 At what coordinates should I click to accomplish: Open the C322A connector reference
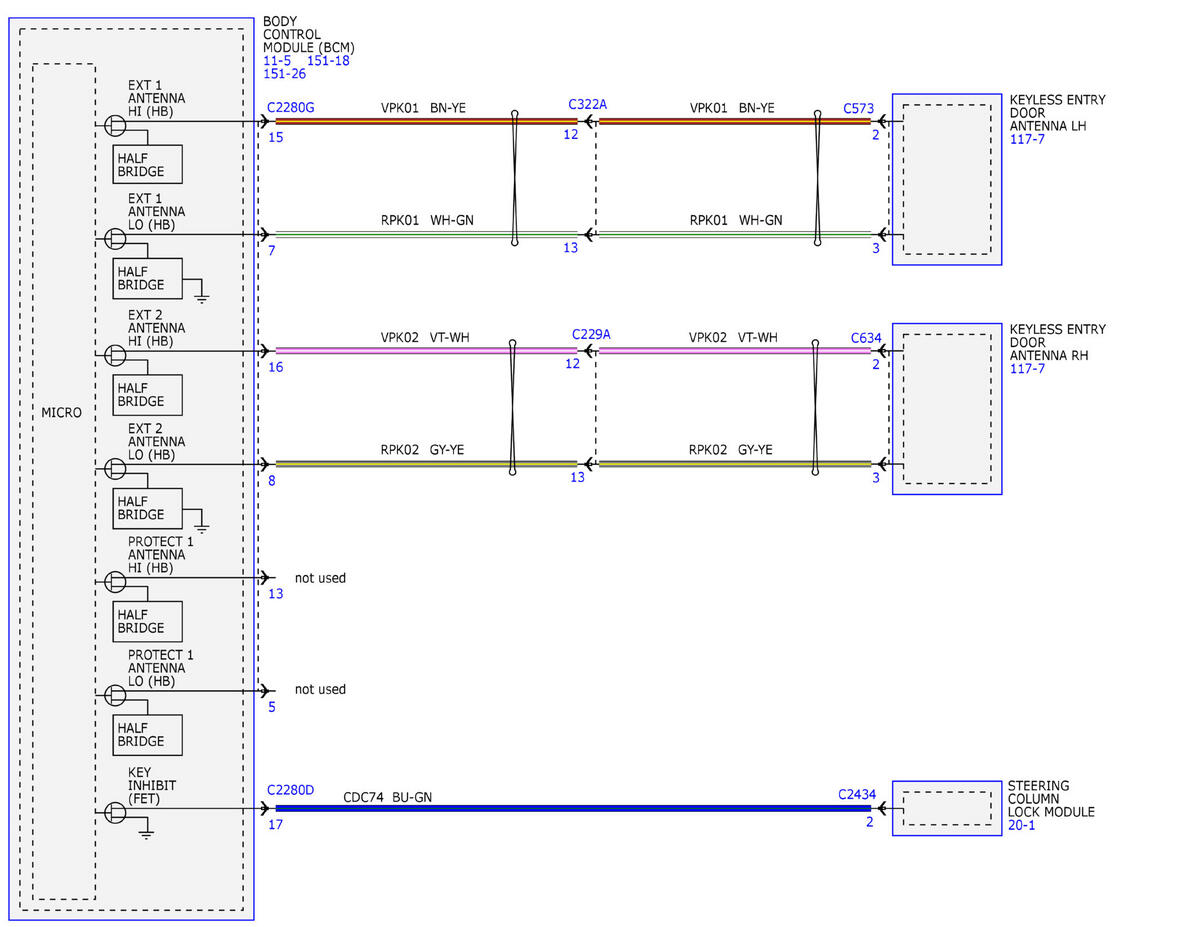587,104
